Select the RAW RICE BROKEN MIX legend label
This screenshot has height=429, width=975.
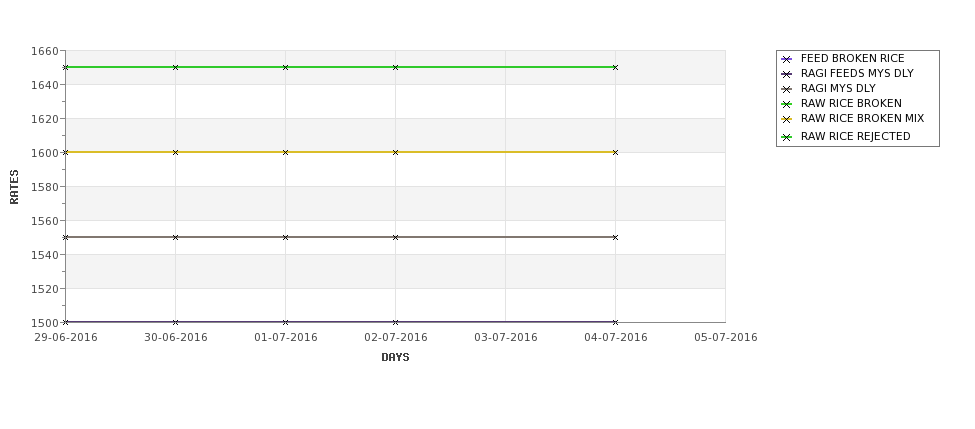coord(862,118)
